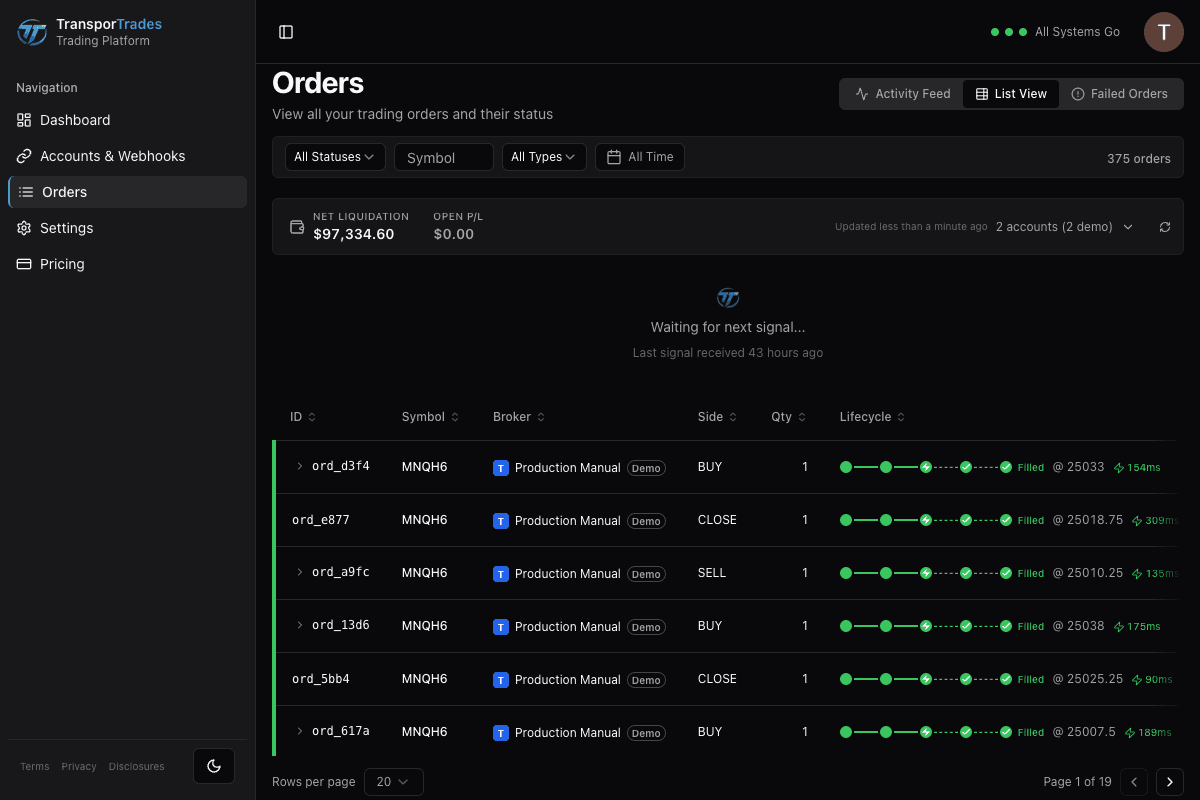
Task: Open the Terms link
Action: (35, 767)
